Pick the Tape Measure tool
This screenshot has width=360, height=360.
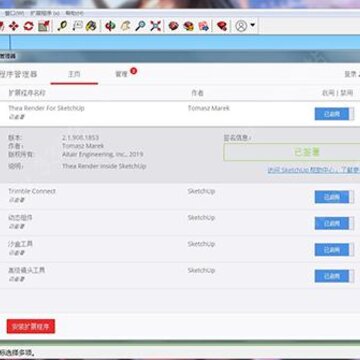pos(62,26)
